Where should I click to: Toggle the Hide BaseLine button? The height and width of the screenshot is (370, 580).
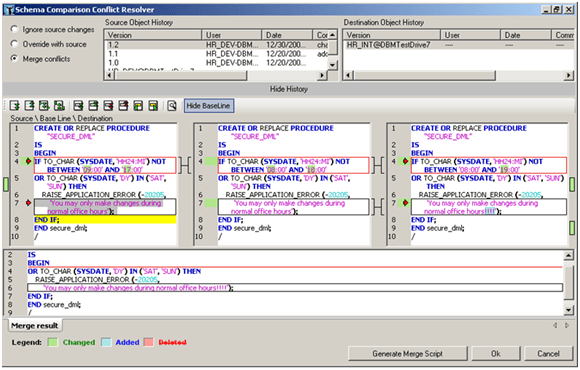[209, 106]
